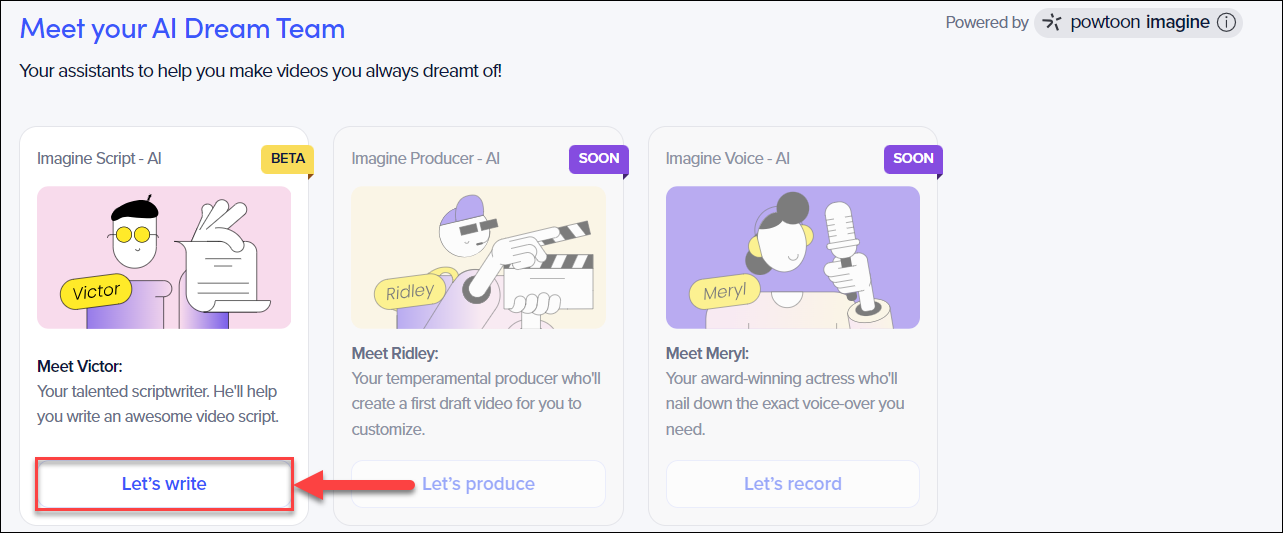Click the powtoon imagine pill label
Screen dimensions: 1283x533
pos(1139,23)
